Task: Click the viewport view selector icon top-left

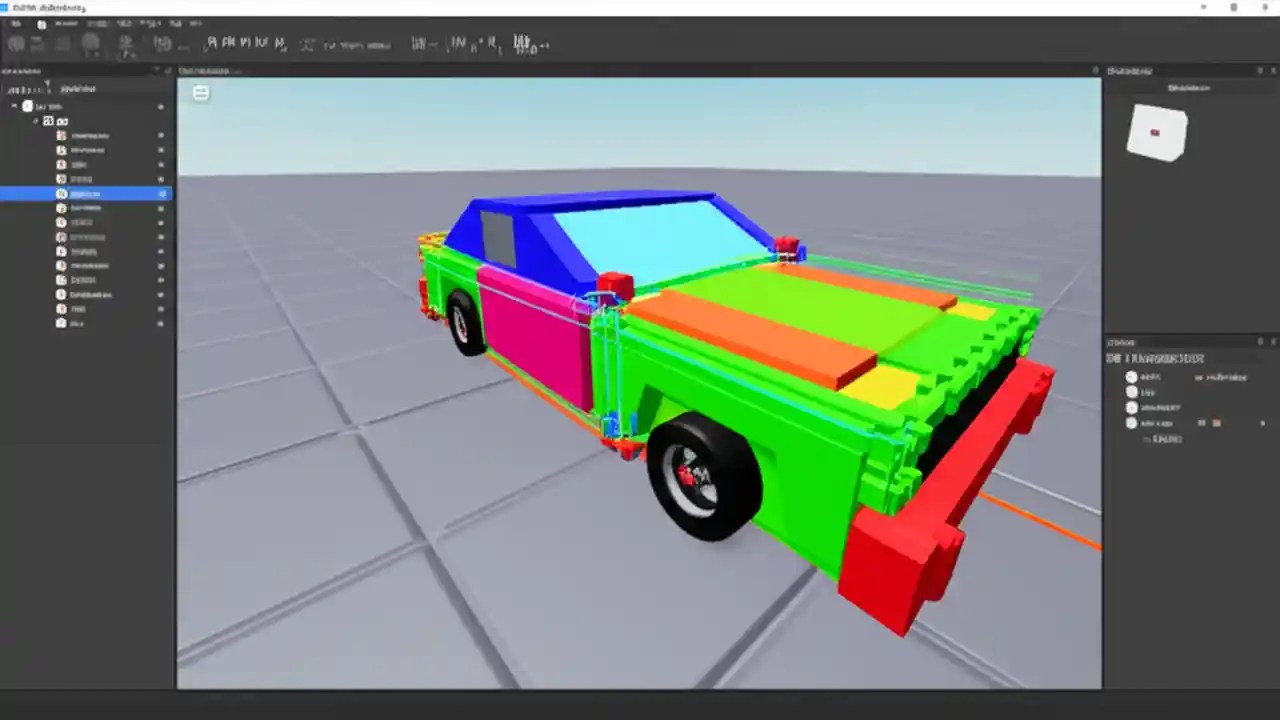Action: coord(201,92)
